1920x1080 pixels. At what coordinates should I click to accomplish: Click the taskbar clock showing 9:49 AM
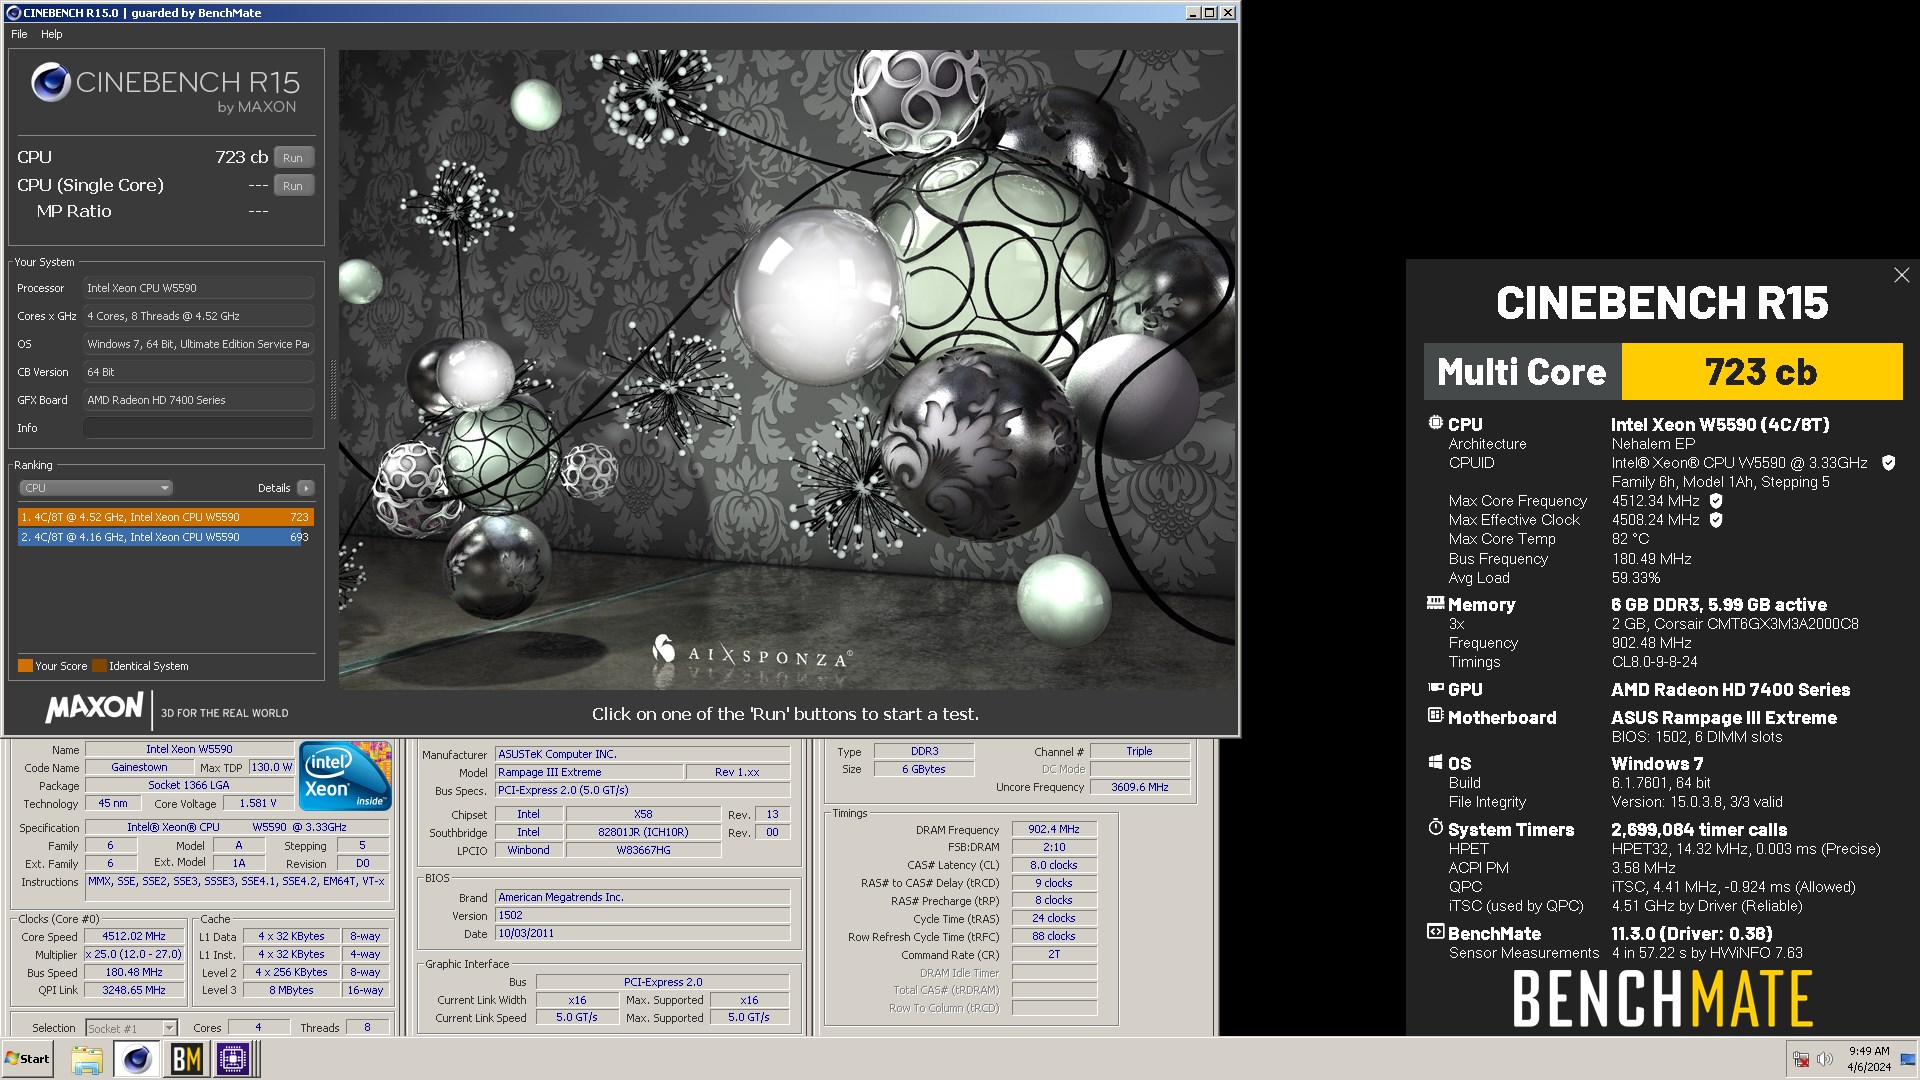(x=1868, y=1059)
